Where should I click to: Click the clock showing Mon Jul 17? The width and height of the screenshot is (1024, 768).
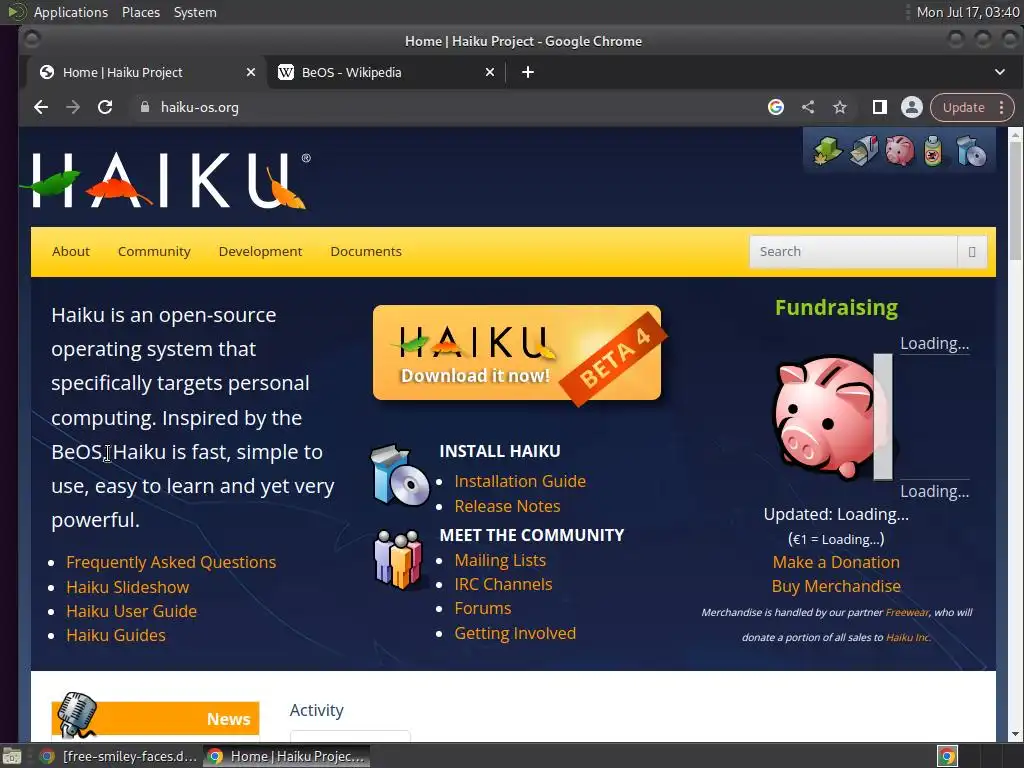968,12
